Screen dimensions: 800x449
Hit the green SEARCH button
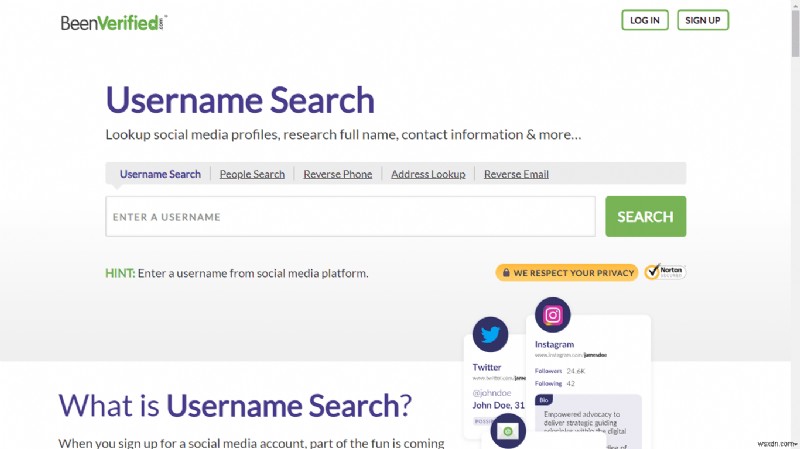pyautogui.click(x=645, y=216)
